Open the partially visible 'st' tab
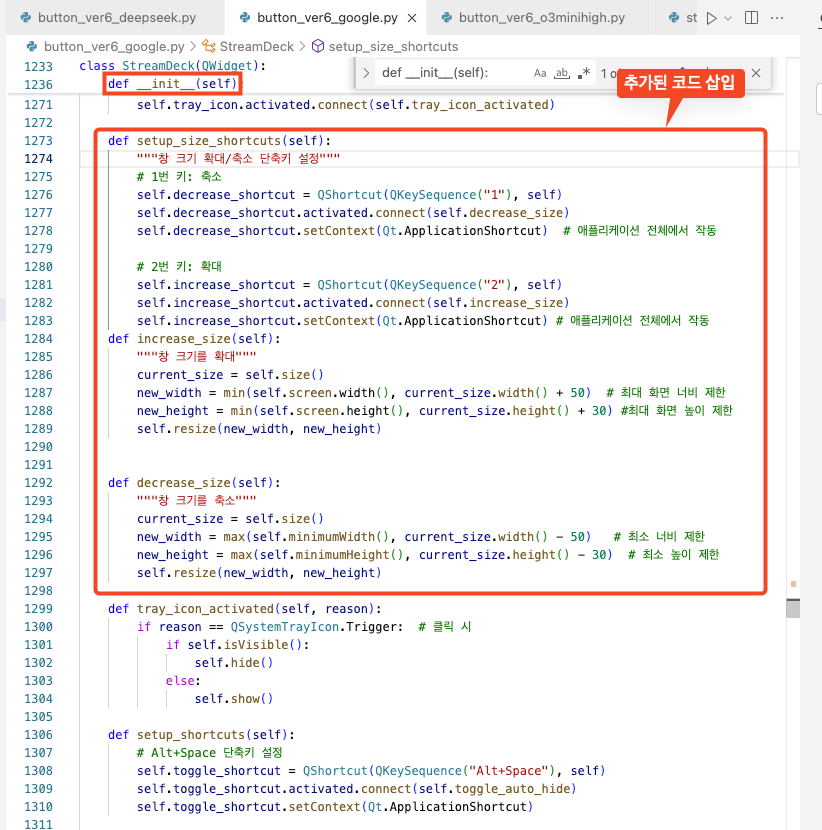The image size is (822, 830). [x=683, y=17]
